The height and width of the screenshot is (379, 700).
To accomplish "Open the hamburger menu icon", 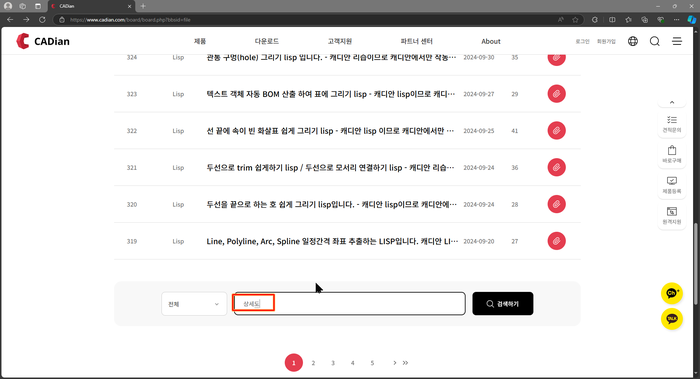I will [677, 41].
